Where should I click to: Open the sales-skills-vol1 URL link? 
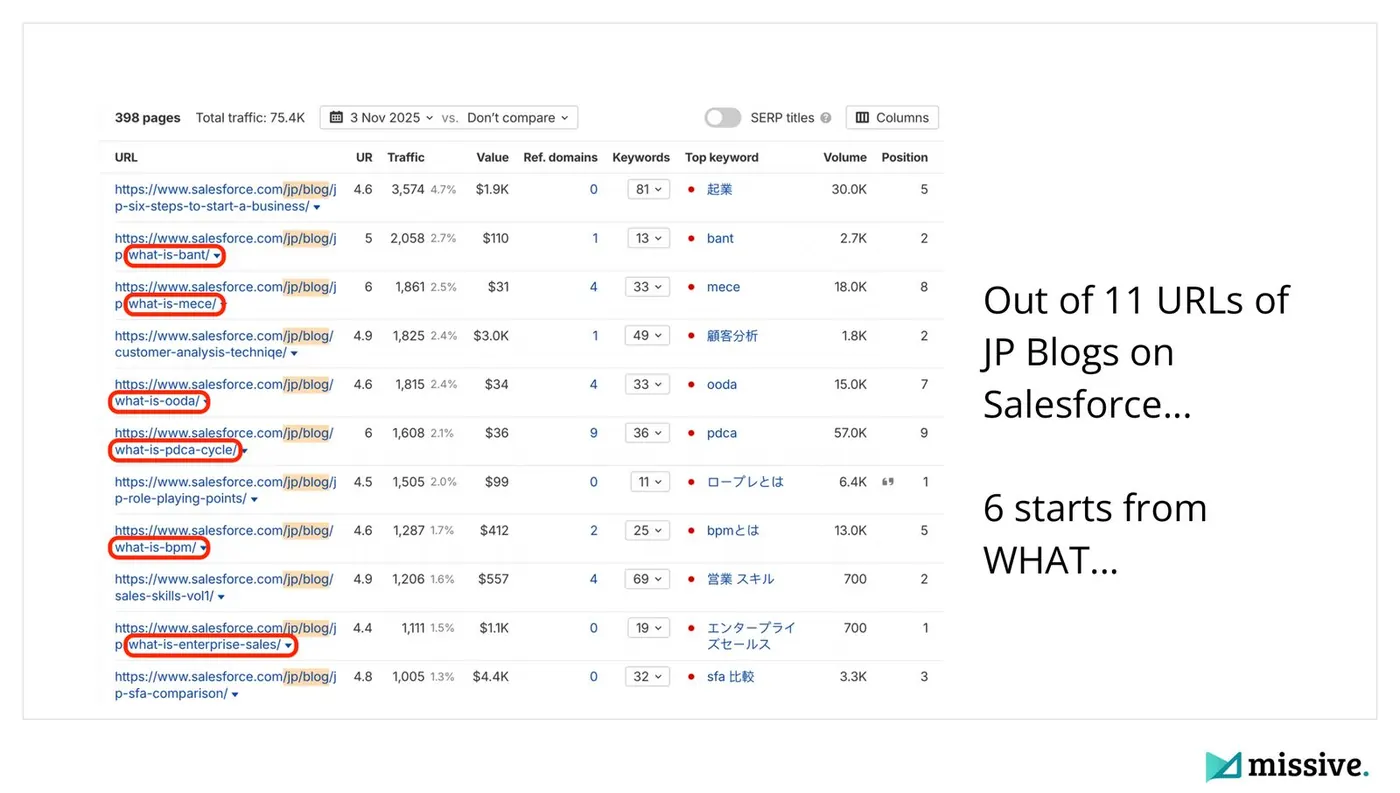click(x=224, y=587)
